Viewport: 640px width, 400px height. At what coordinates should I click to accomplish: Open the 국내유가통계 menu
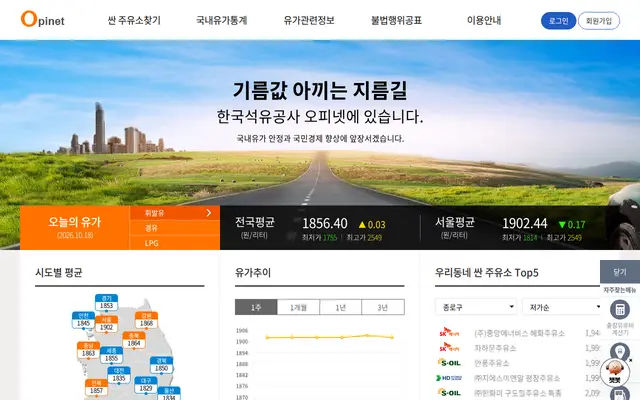[222, 20]
